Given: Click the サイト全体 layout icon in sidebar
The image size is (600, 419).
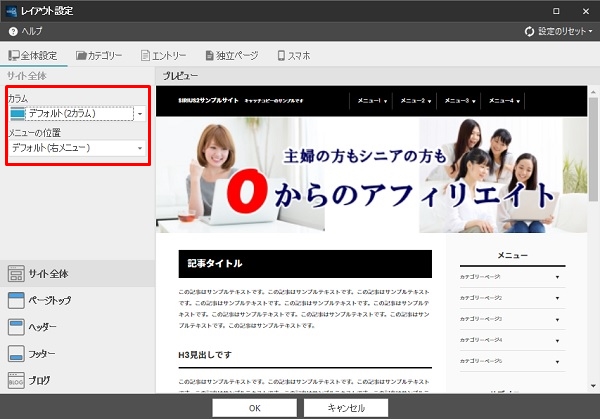Looking at the screenshot, I should pyautogui.click(x=16, y=274).
